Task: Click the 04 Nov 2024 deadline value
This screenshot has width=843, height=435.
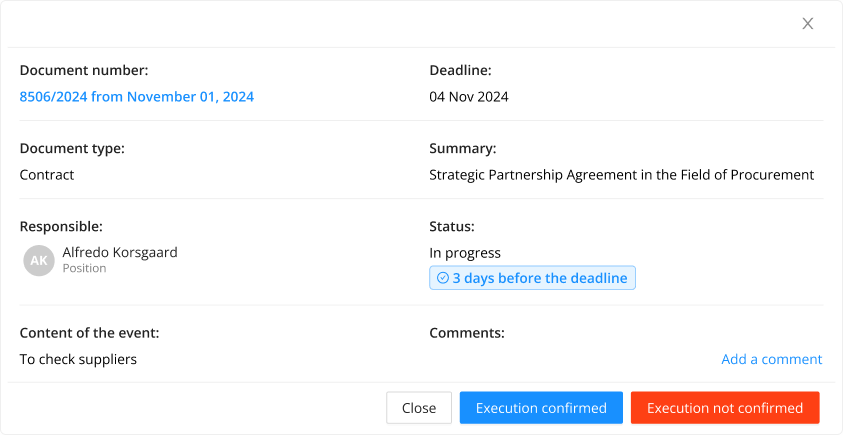Action: tap(469, 97)
